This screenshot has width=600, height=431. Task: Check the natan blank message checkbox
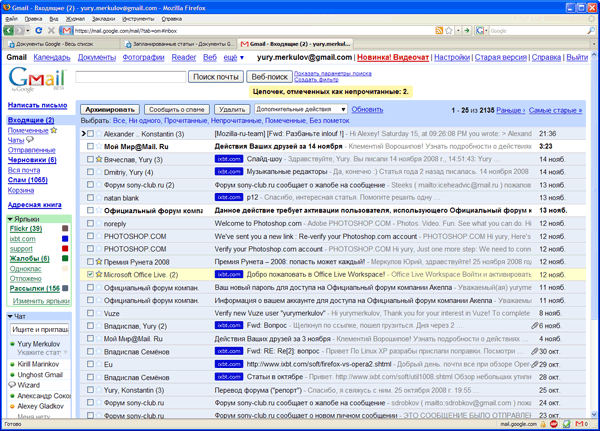[x=90, y=198]
